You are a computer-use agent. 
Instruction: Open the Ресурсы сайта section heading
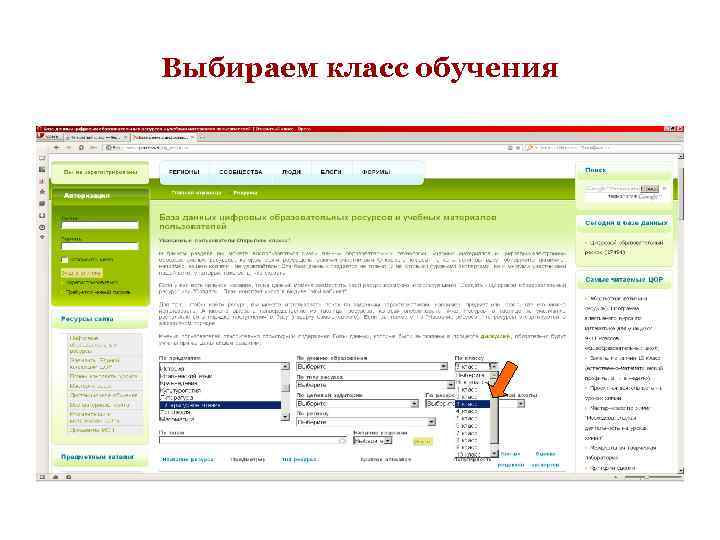pyautogui.click(x=87, y=319)
